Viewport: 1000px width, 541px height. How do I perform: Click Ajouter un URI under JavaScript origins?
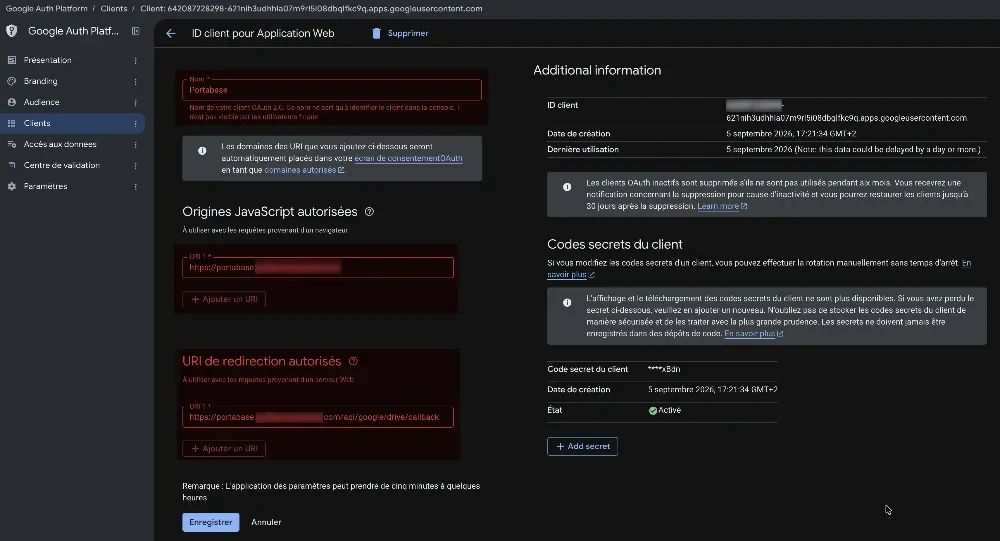click(224, 299)
